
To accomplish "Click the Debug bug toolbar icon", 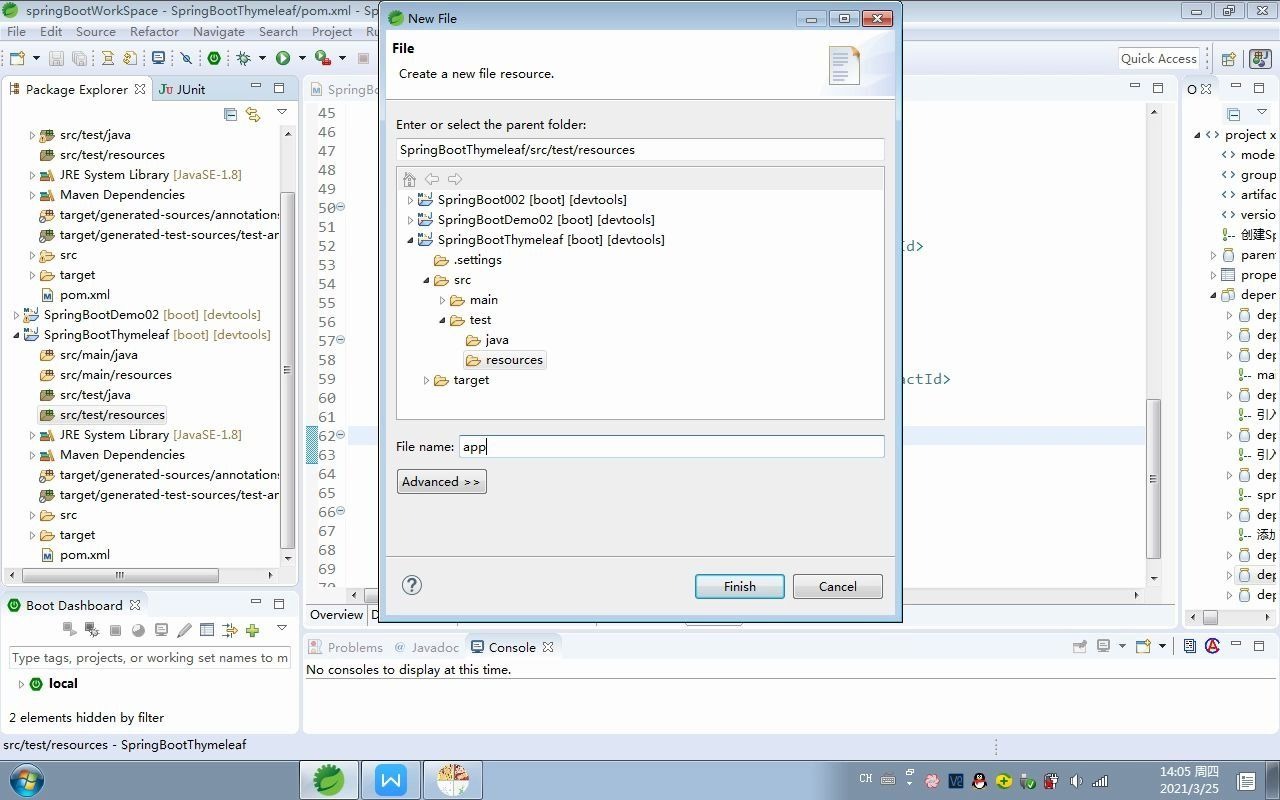I will [x=243, y=58].
